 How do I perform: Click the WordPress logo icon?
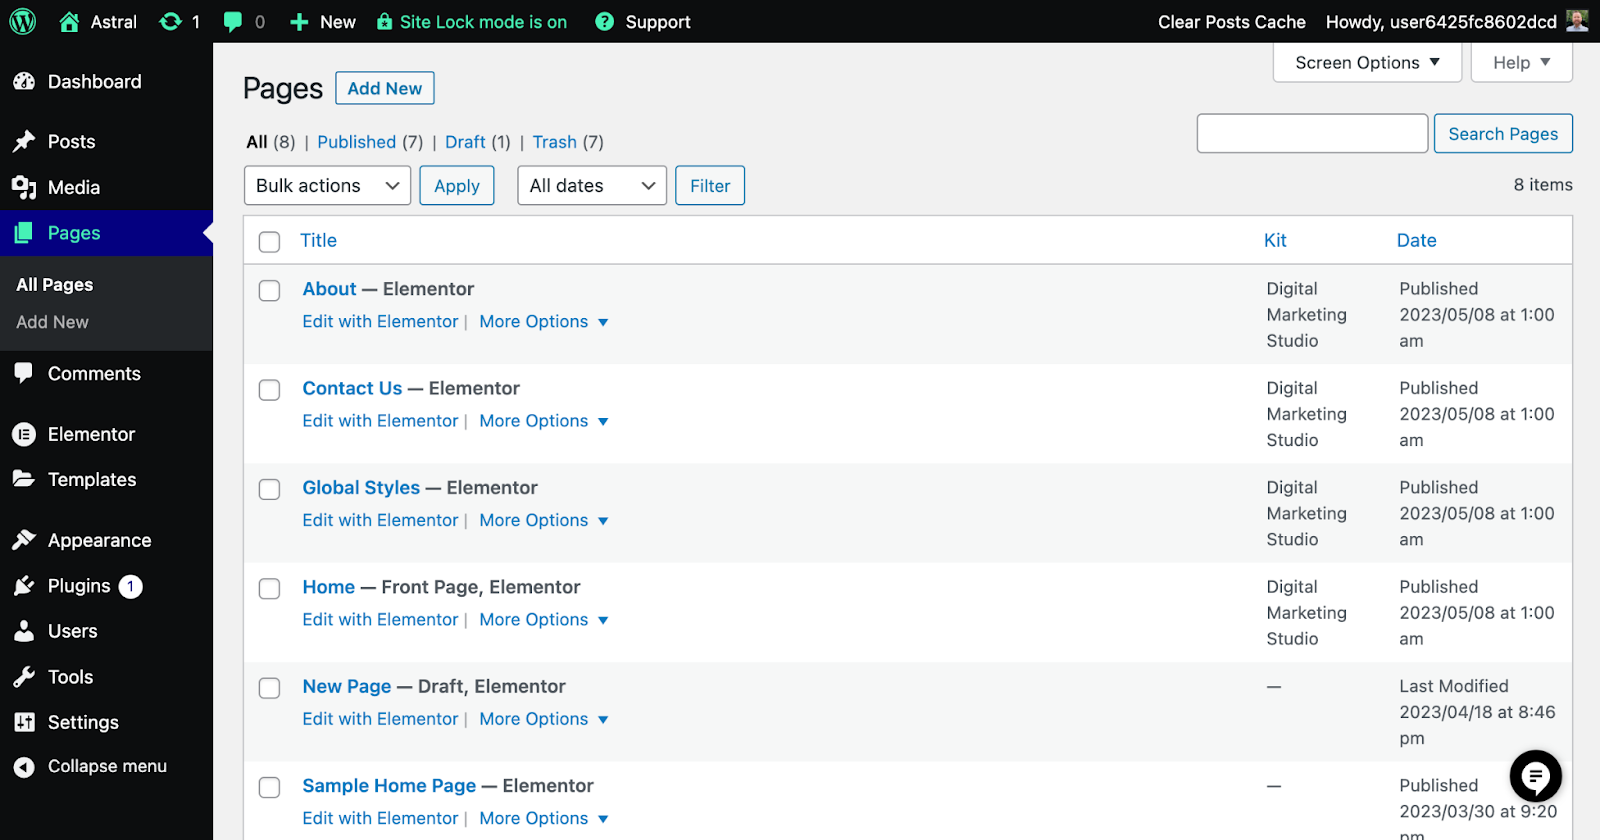[x=22, y=21]
